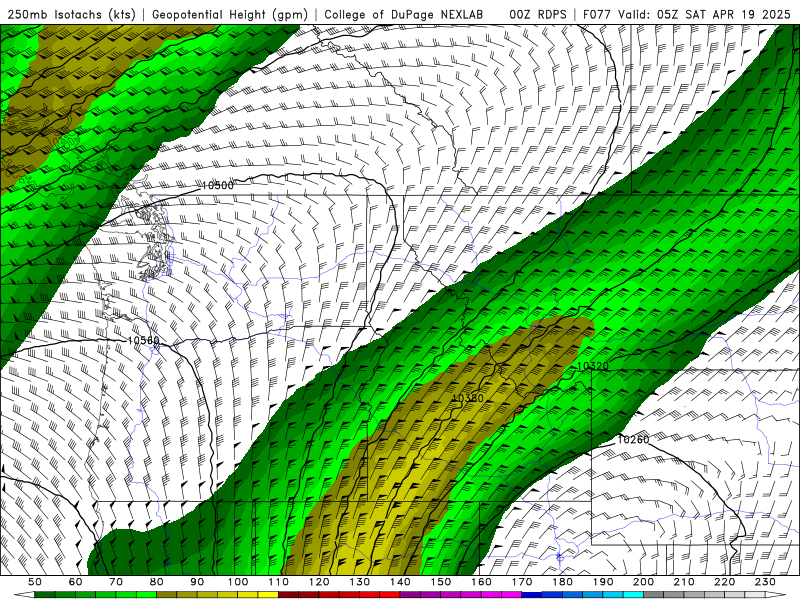The height and width of the screenshot is (600, 800).
Task: Click the 50 value on the color scale
Action: point(35,582)
